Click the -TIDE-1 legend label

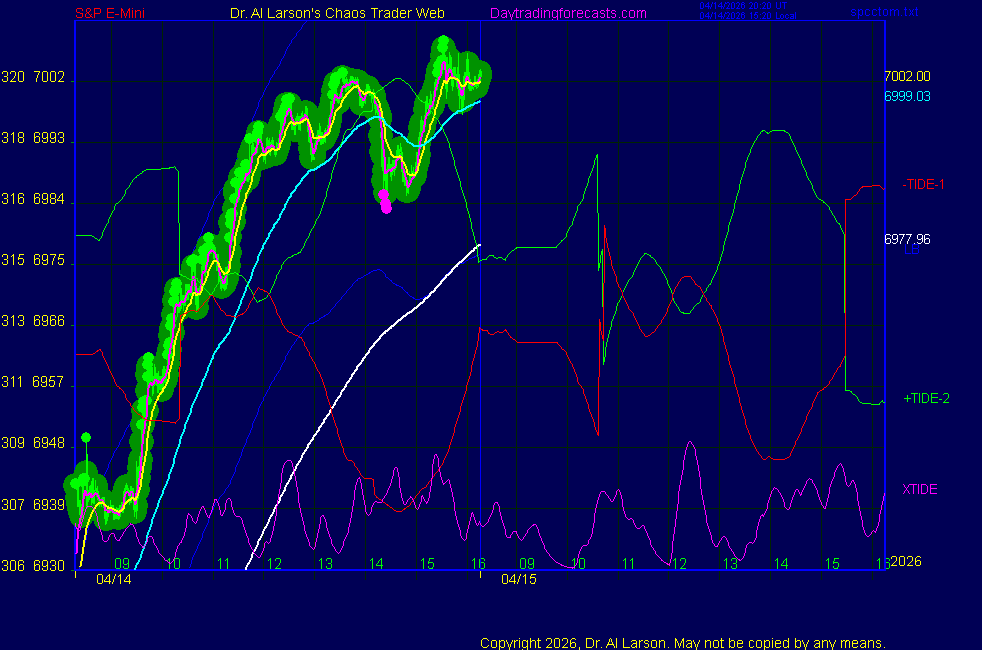923,185
